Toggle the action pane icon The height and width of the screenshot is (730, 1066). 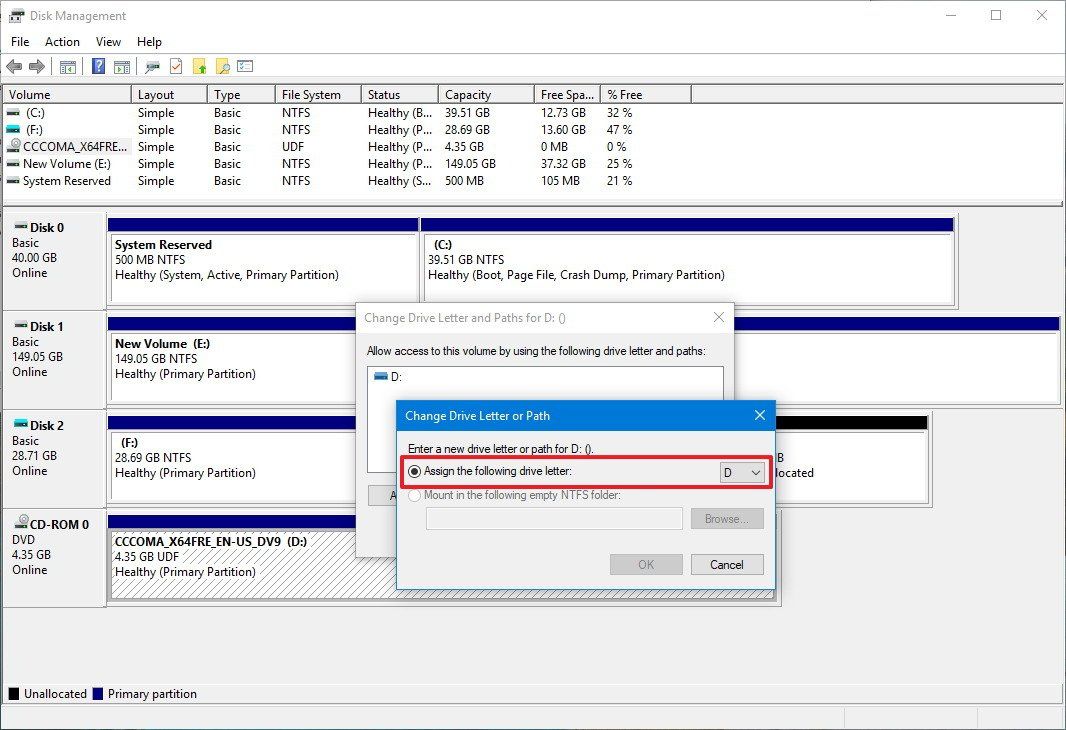pos(121,66)
